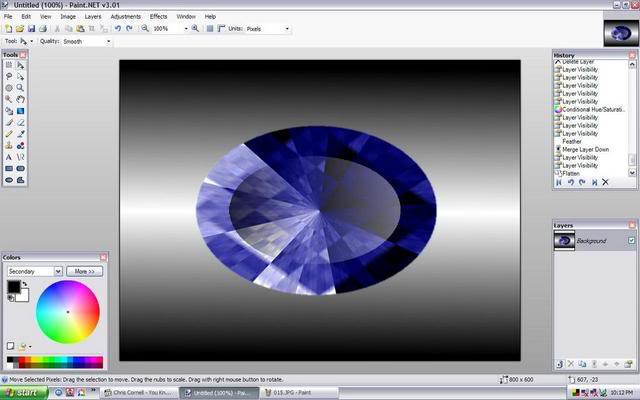This screenshot has width=640, height=400.
Task: Click the New file toolbar icon
Action: 8,29
